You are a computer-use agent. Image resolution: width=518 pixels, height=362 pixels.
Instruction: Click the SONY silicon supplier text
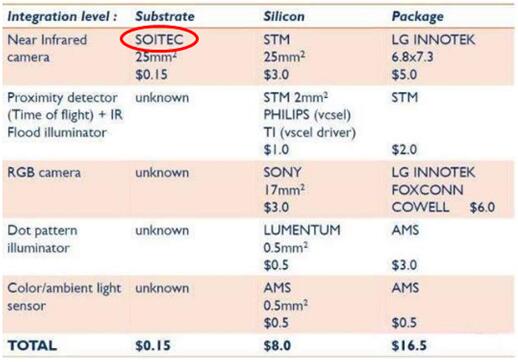point(282,173)
